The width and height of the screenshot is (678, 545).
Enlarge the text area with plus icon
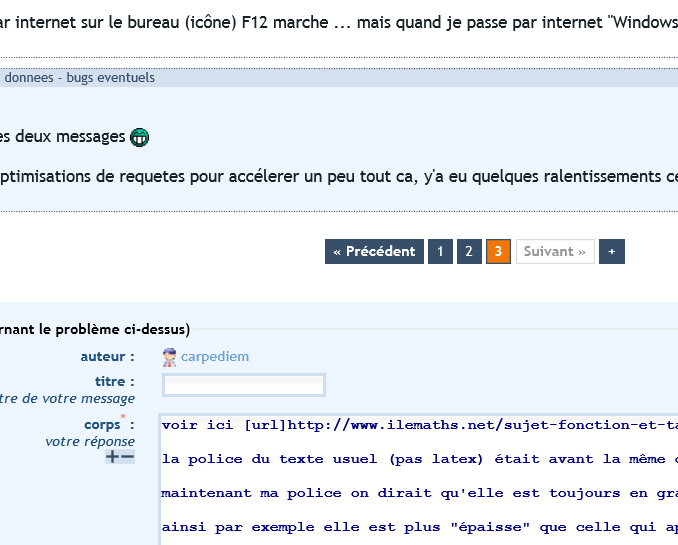112,457
